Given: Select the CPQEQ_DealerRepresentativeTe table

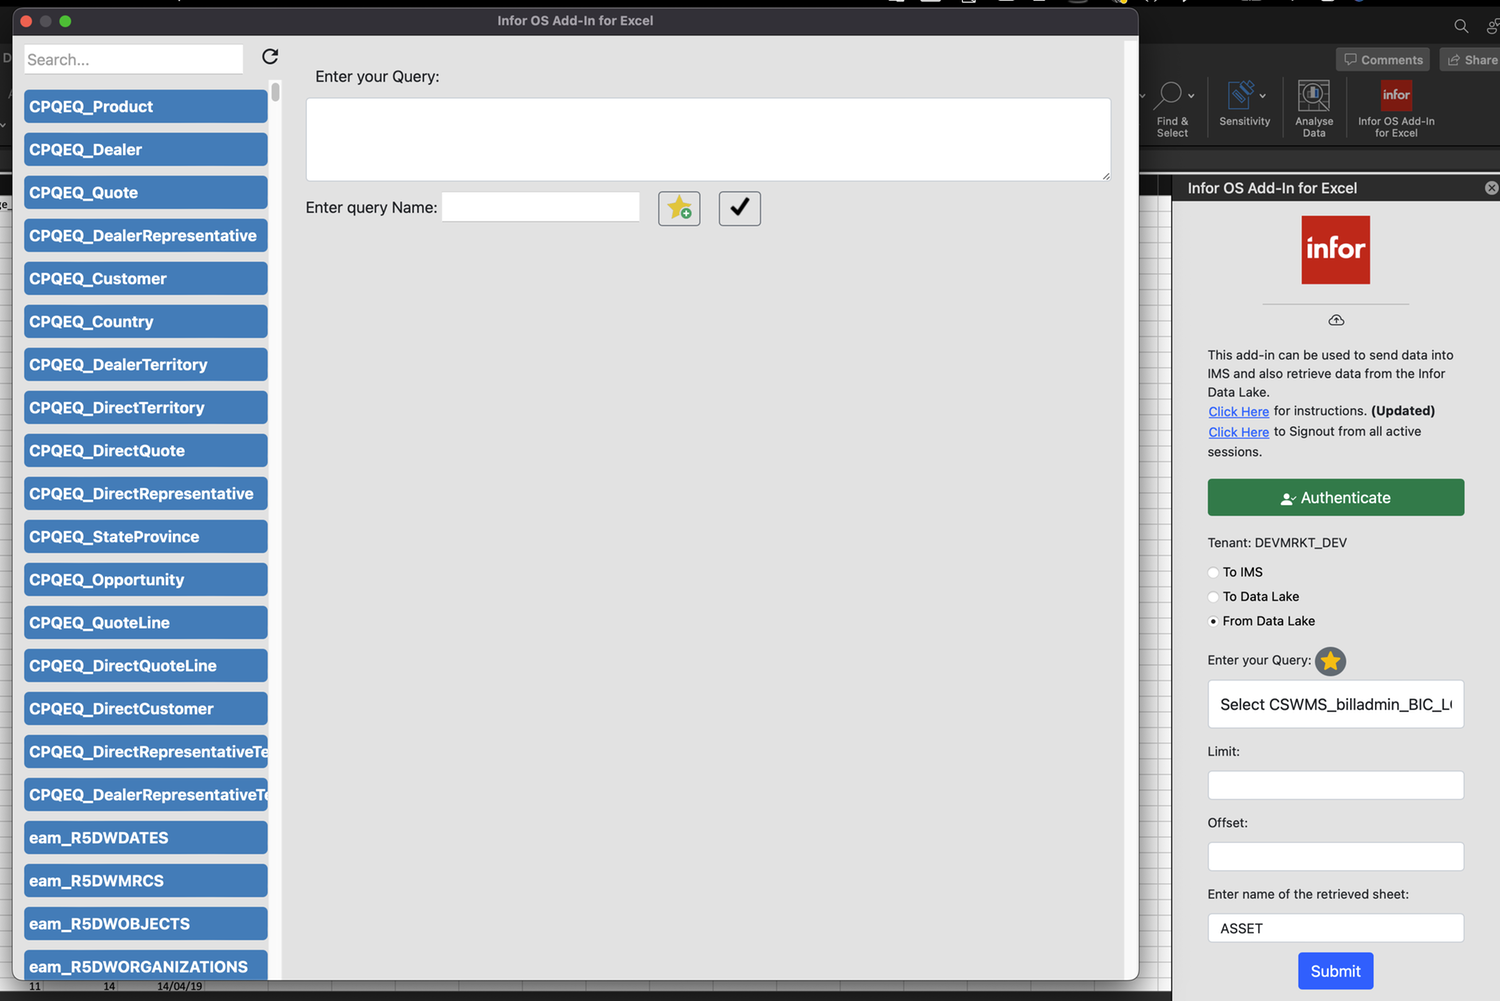Looking at the screenshot, I should point(146,794).
